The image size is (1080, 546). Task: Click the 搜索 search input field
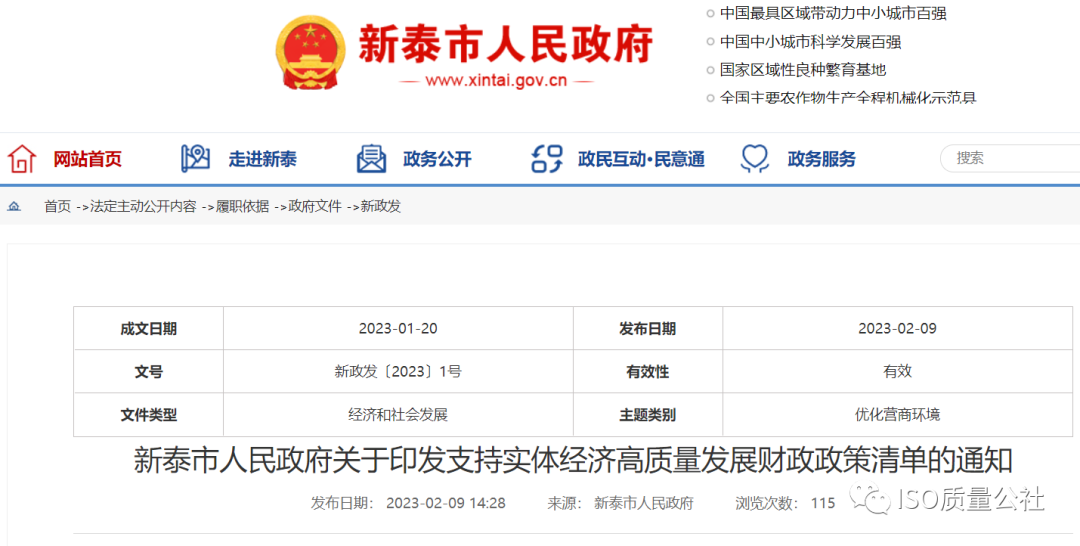click(1010, 158)
